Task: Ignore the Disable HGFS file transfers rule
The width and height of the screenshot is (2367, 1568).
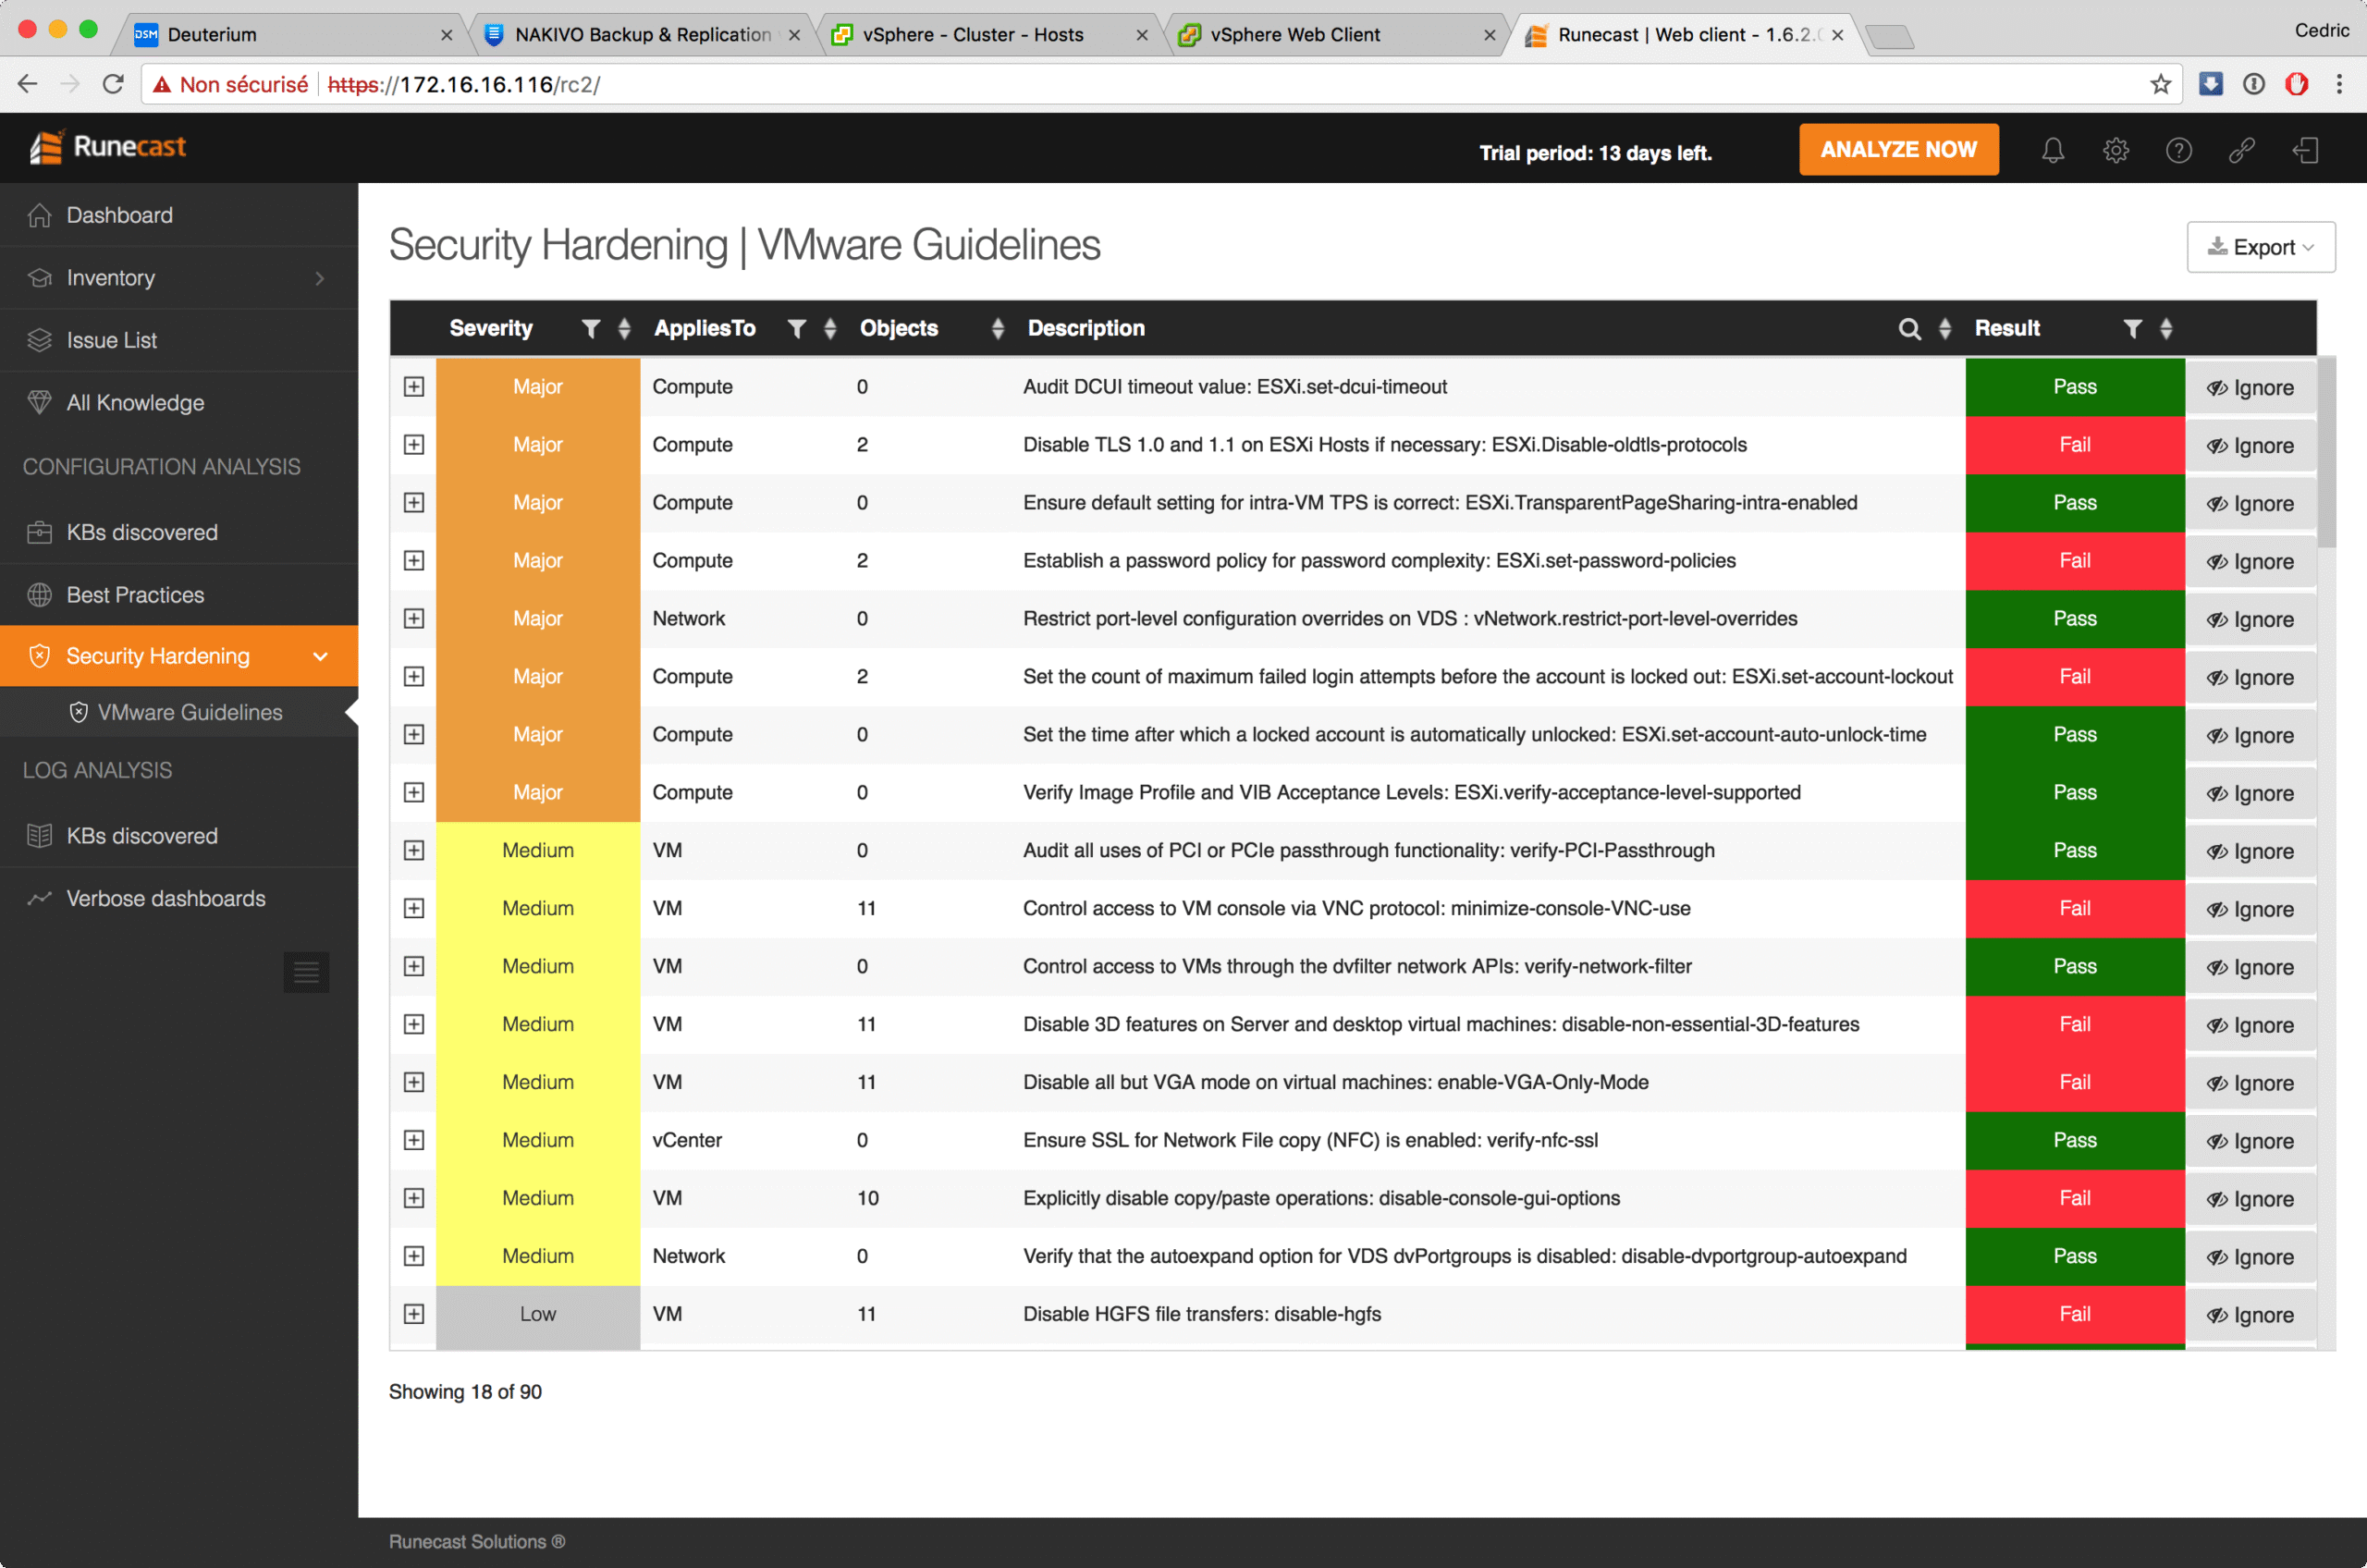Action: coord(2250,1315)
